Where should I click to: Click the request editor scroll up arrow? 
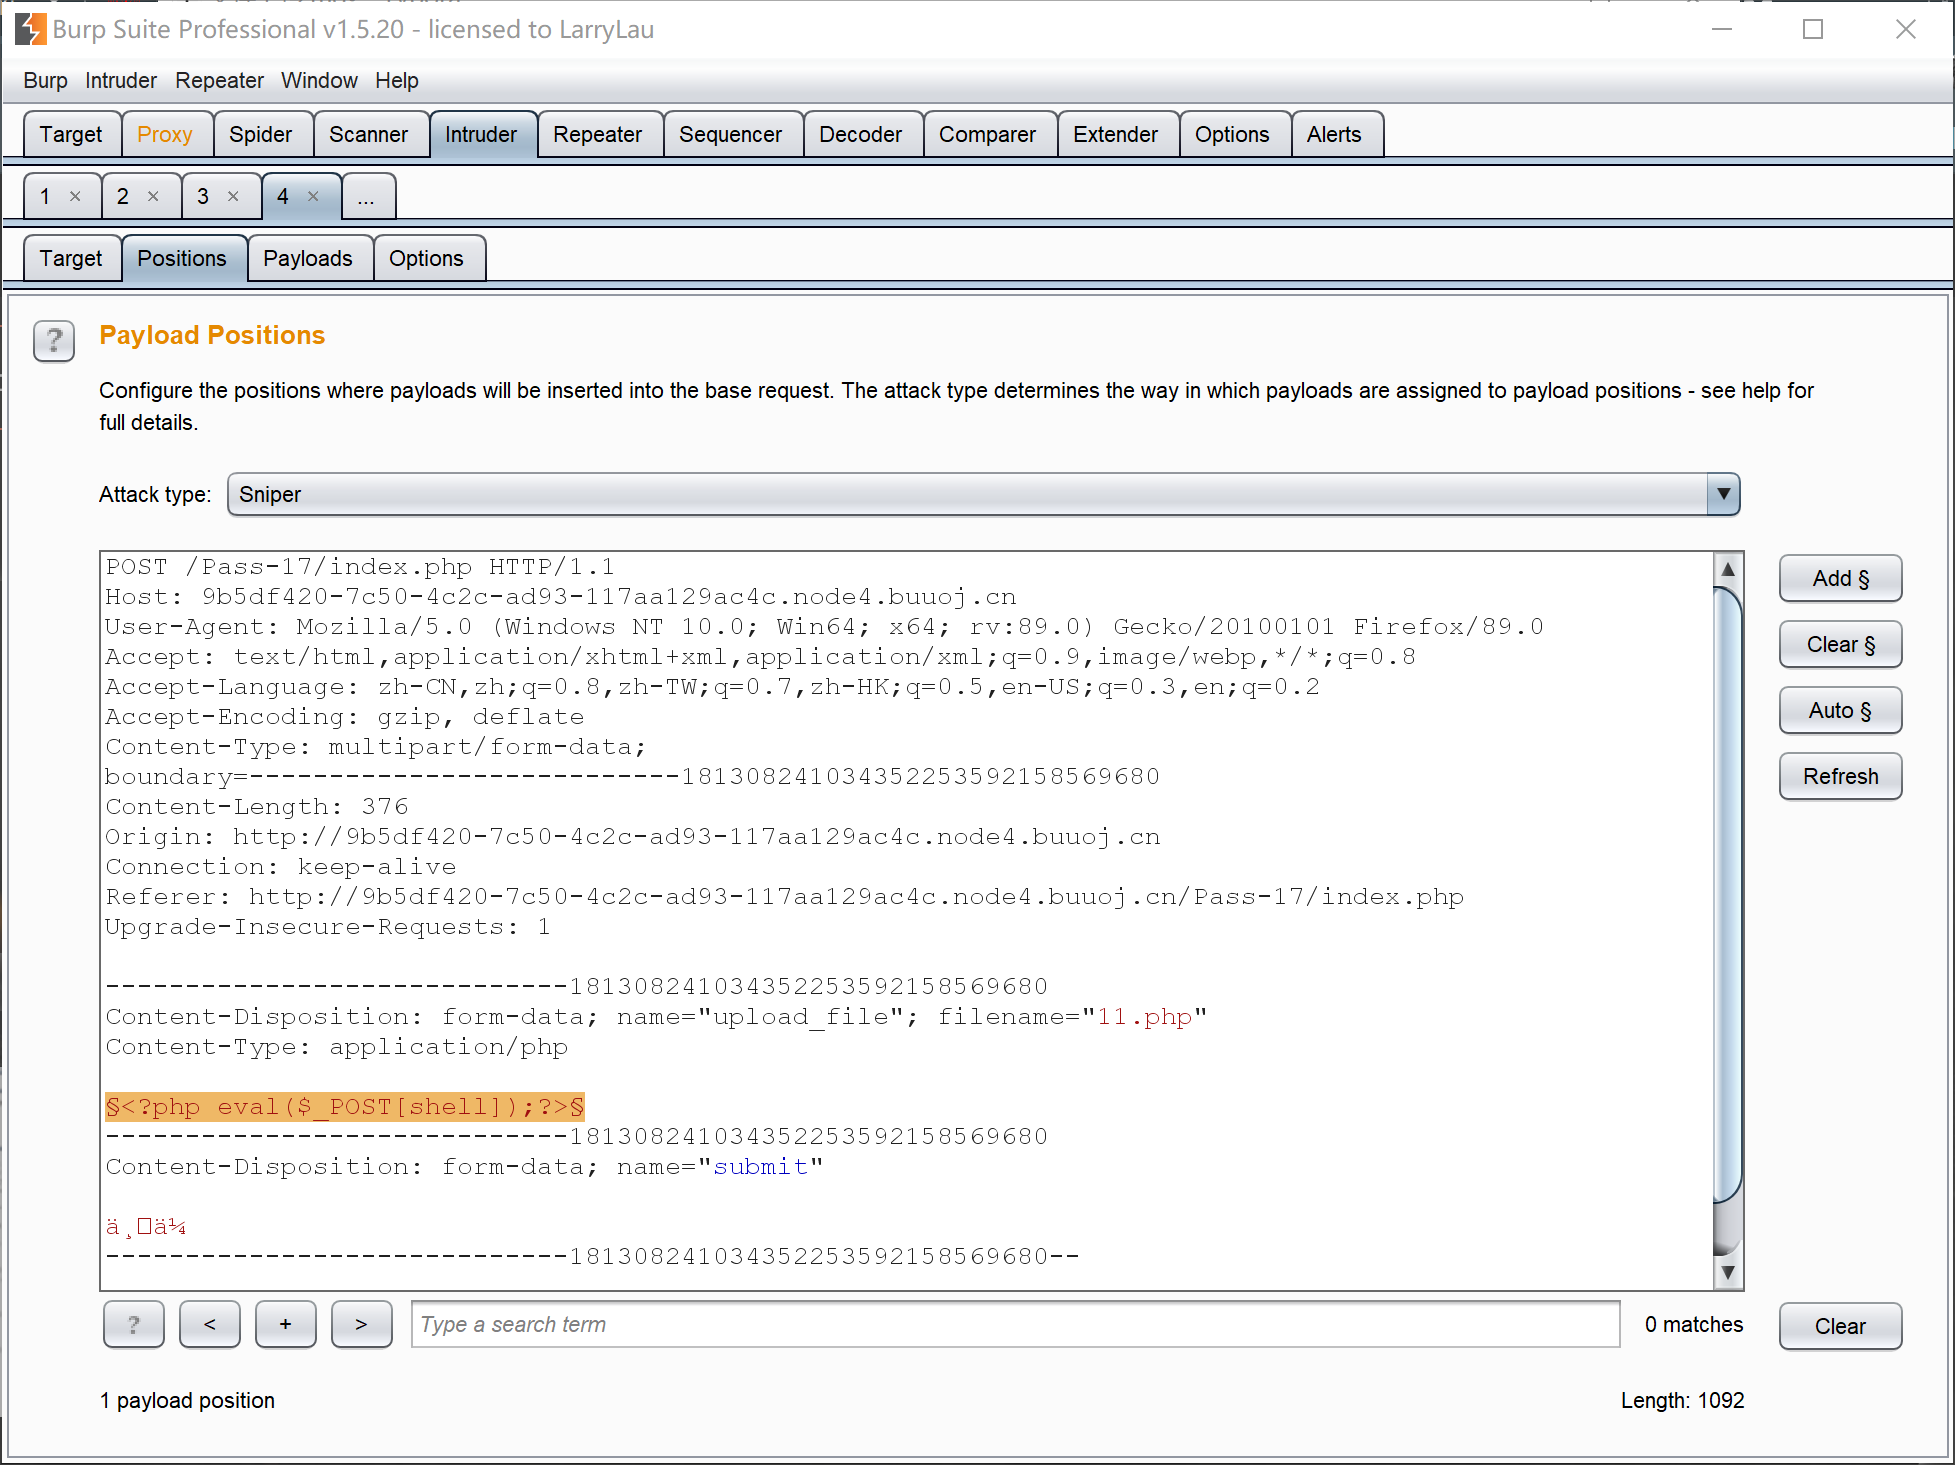coord(1728,569)
